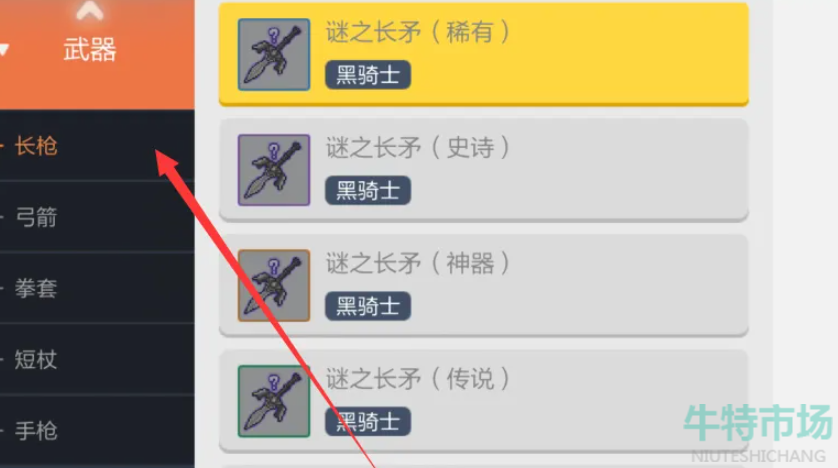
Task: Choose 拳套 from the weapon type list
Action: point(97,288)
